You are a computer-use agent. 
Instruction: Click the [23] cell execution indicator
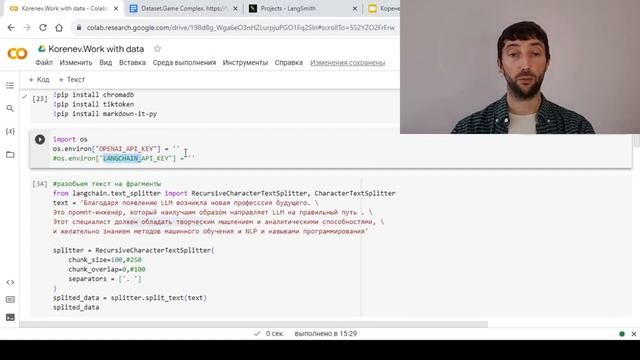tap(40, 98)
